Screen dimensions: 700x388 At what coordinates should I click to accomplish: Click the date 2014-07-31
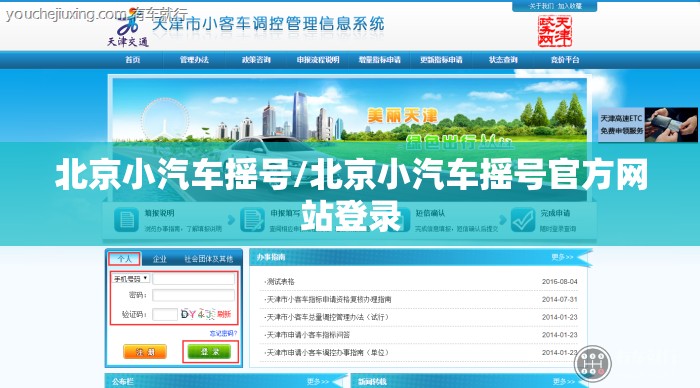559,300
